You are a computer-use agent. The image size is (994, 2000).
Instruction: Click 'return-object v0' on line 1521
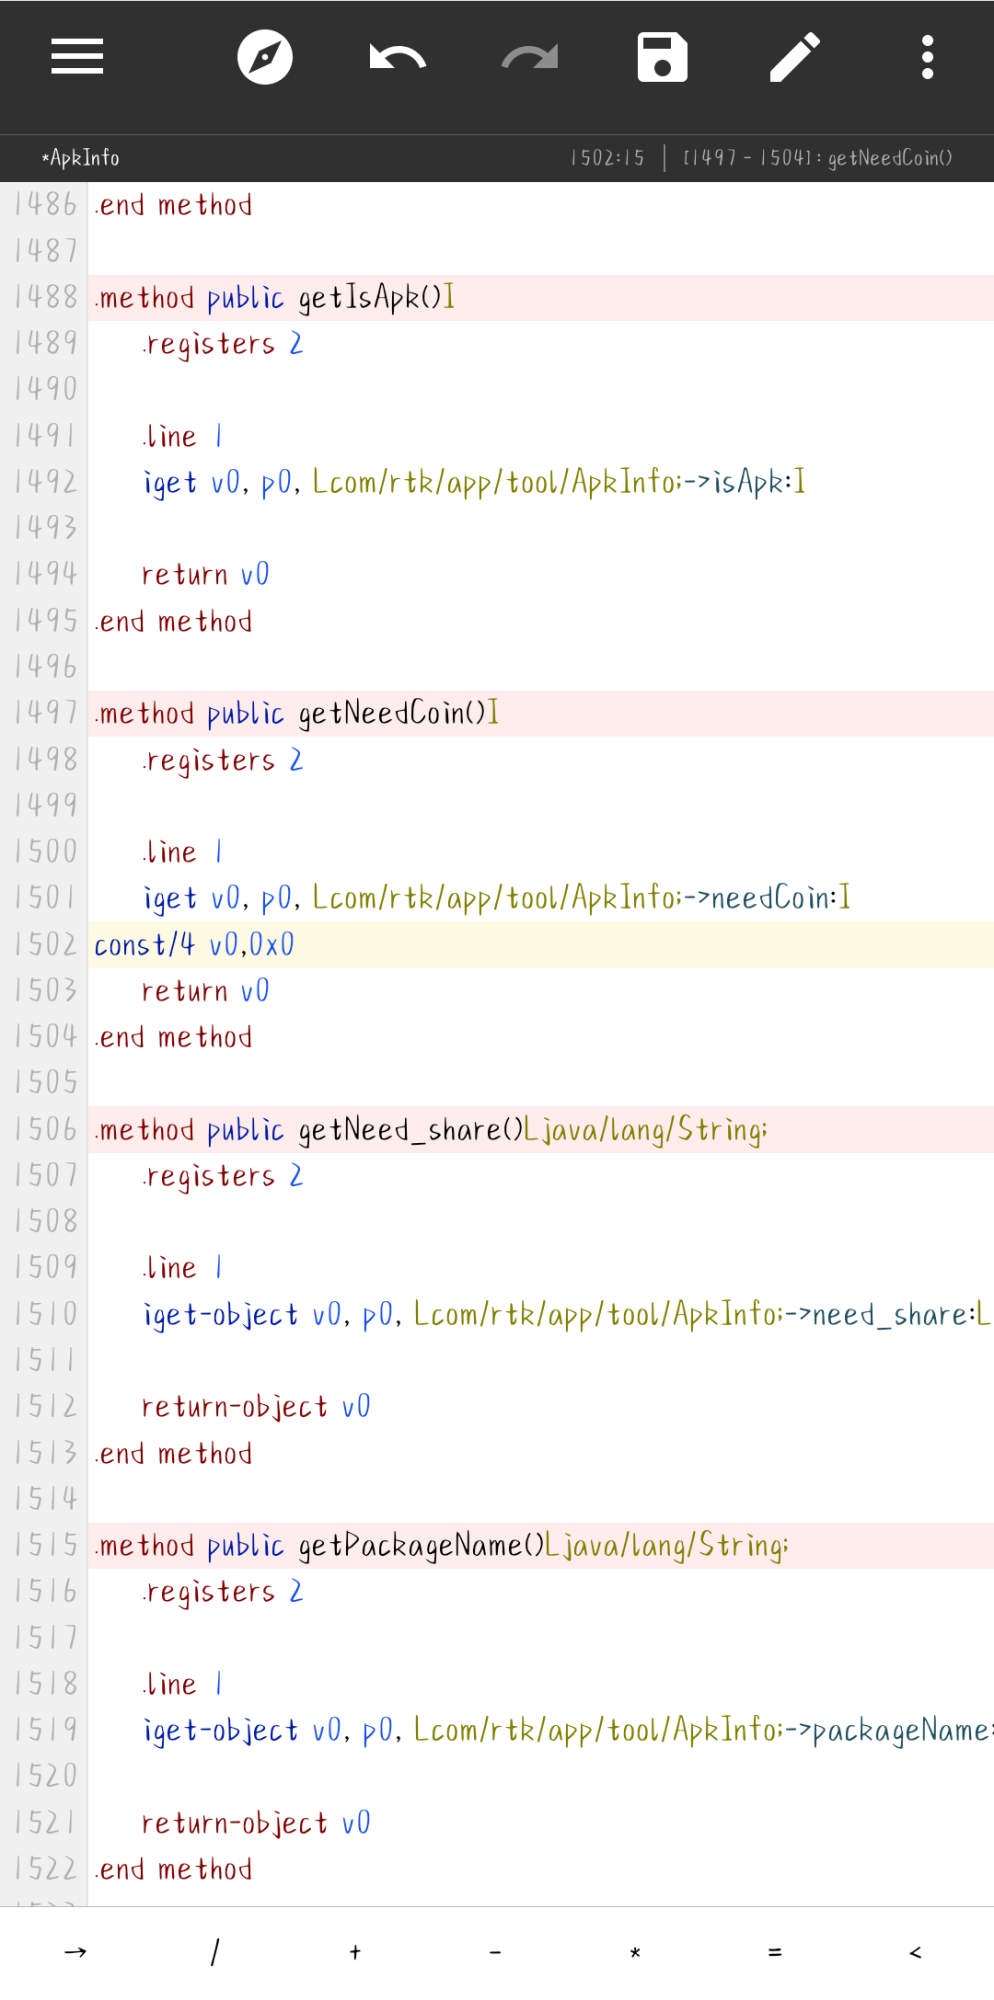(256, 1823)
